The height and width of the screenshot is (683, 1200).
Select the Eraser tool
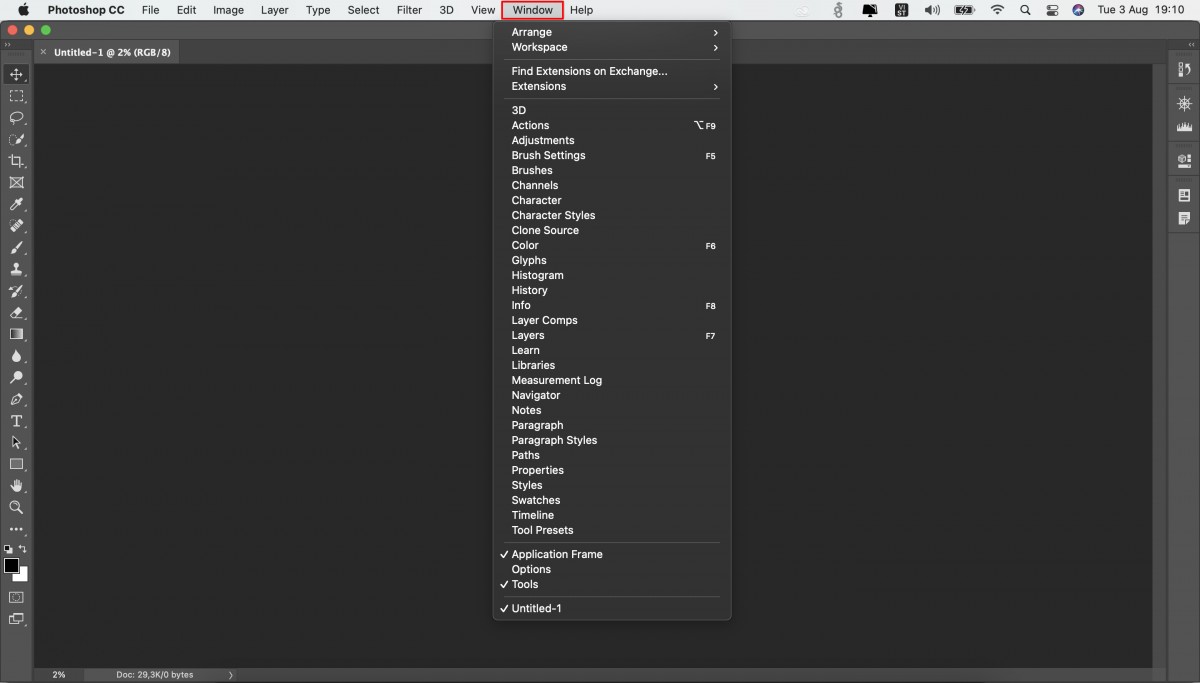coord(16,313)
